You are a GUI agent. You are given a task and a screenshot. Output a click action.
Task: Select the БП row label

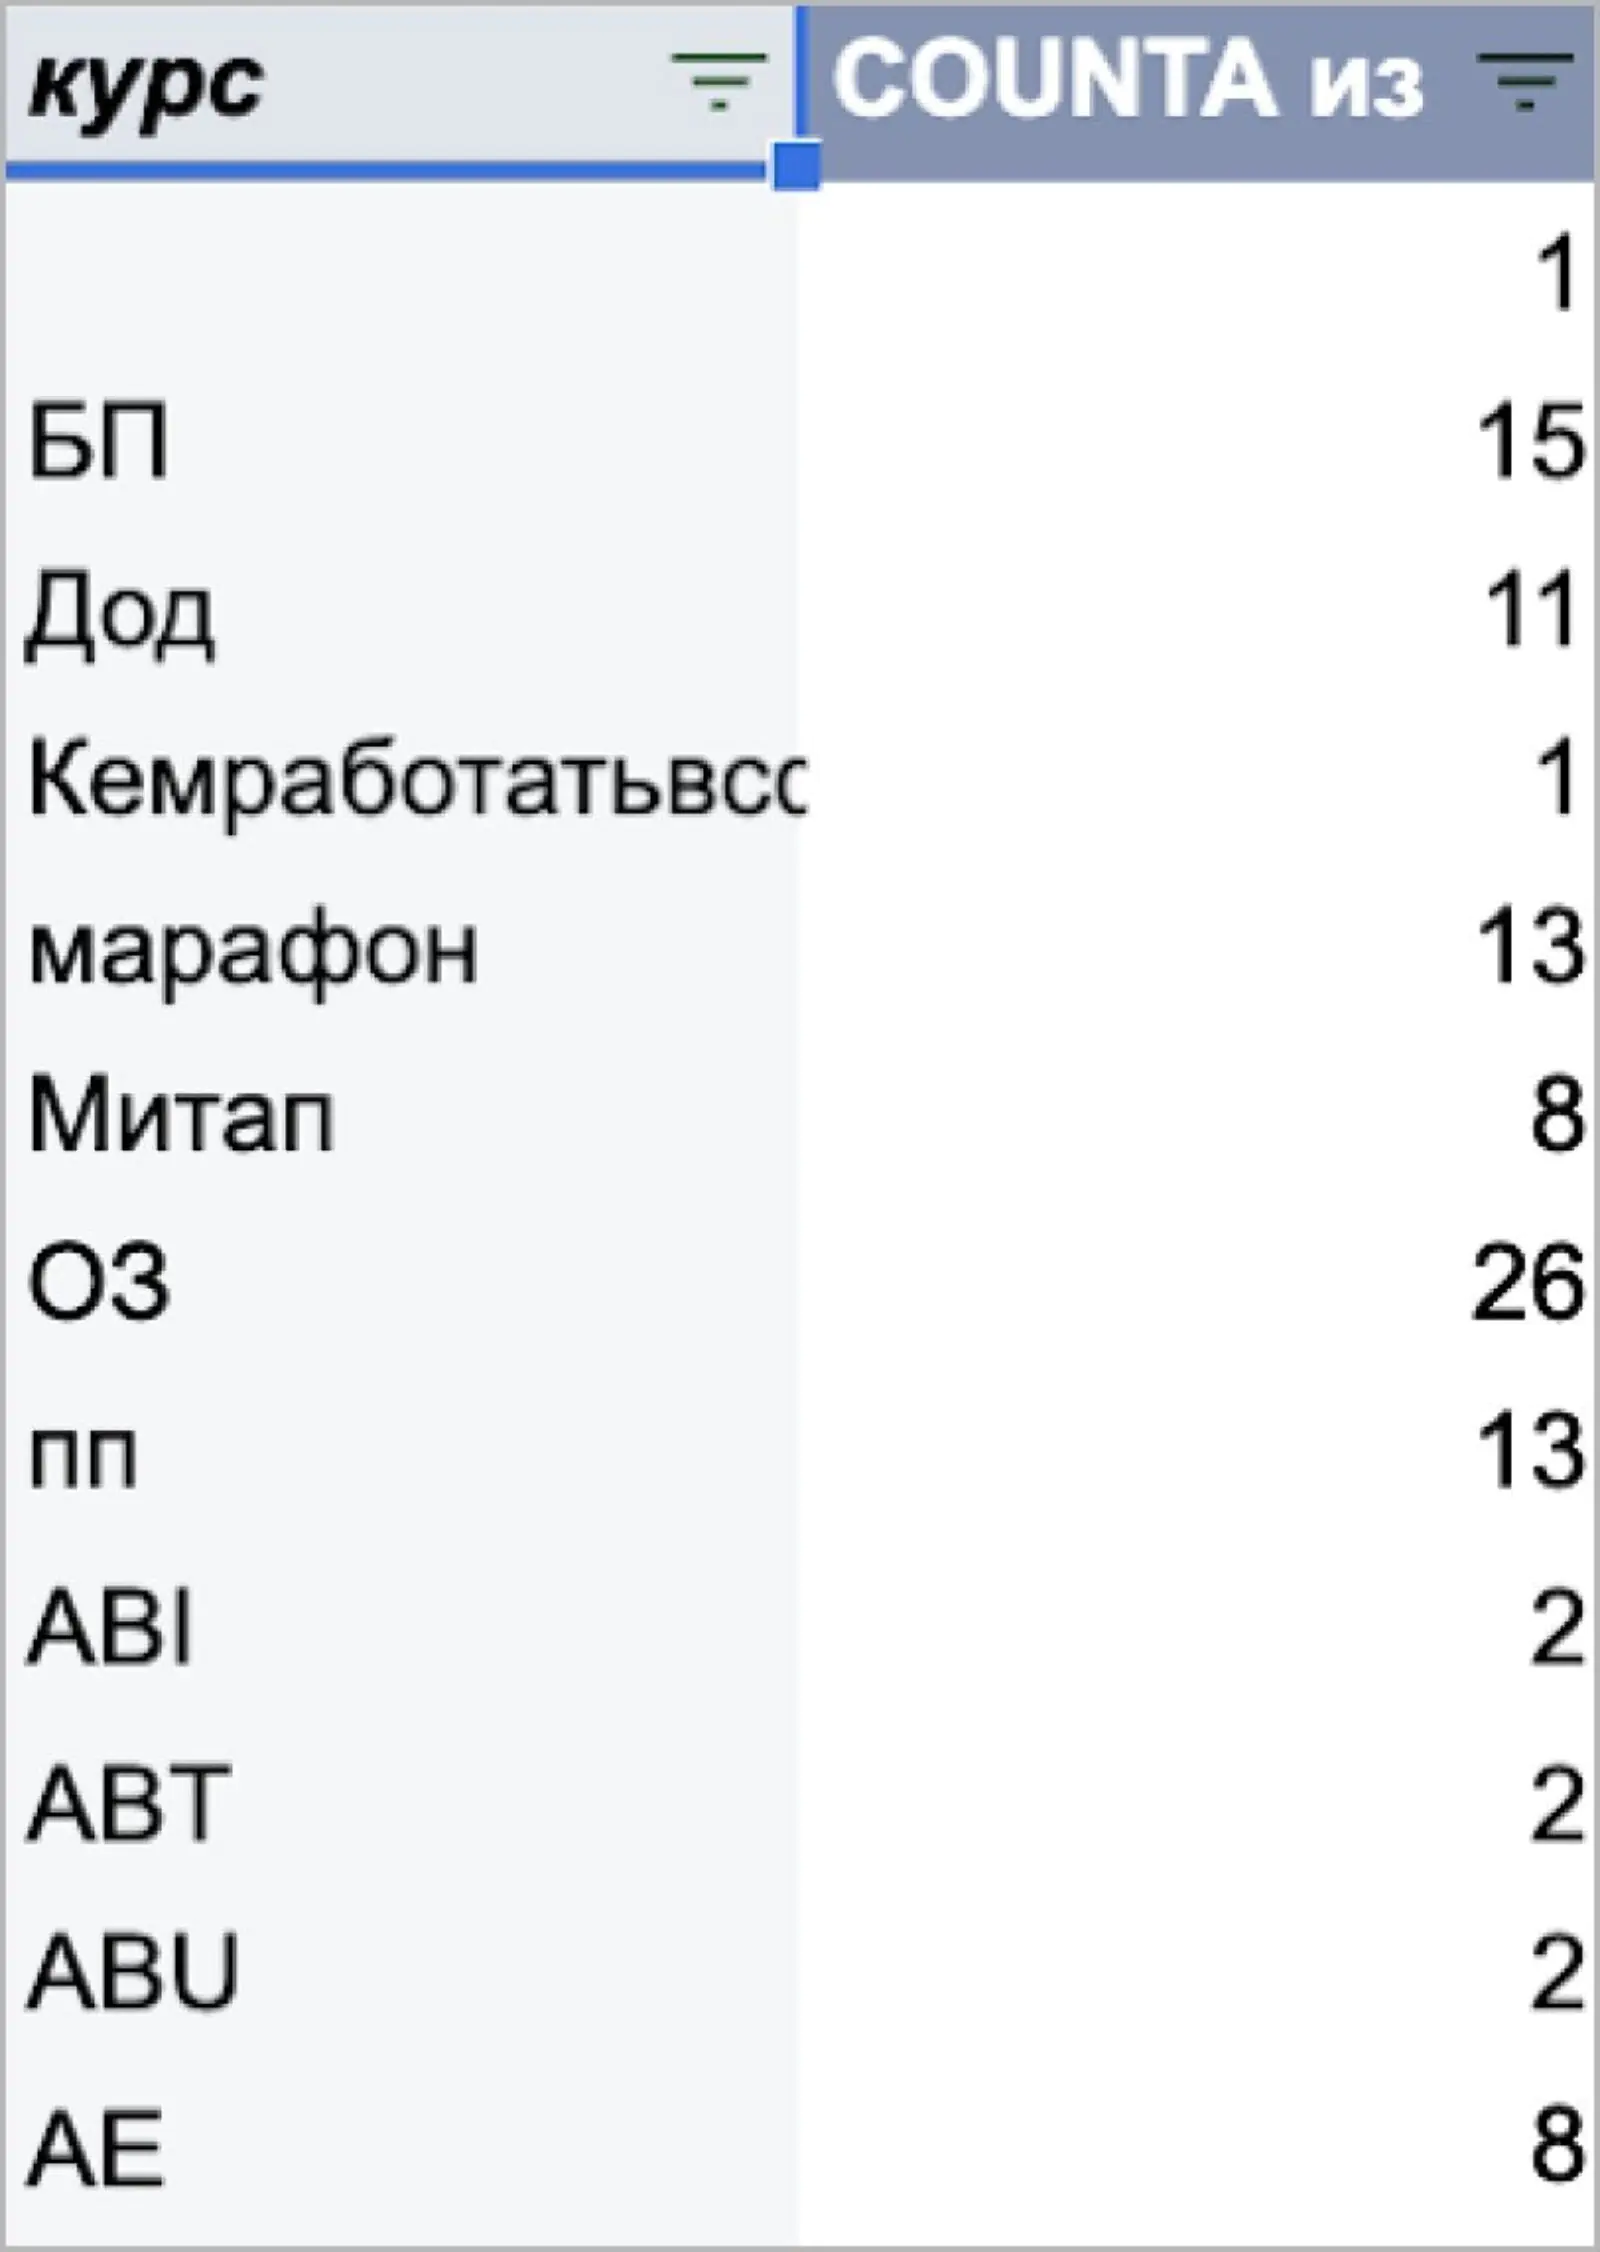coord(400,440)
